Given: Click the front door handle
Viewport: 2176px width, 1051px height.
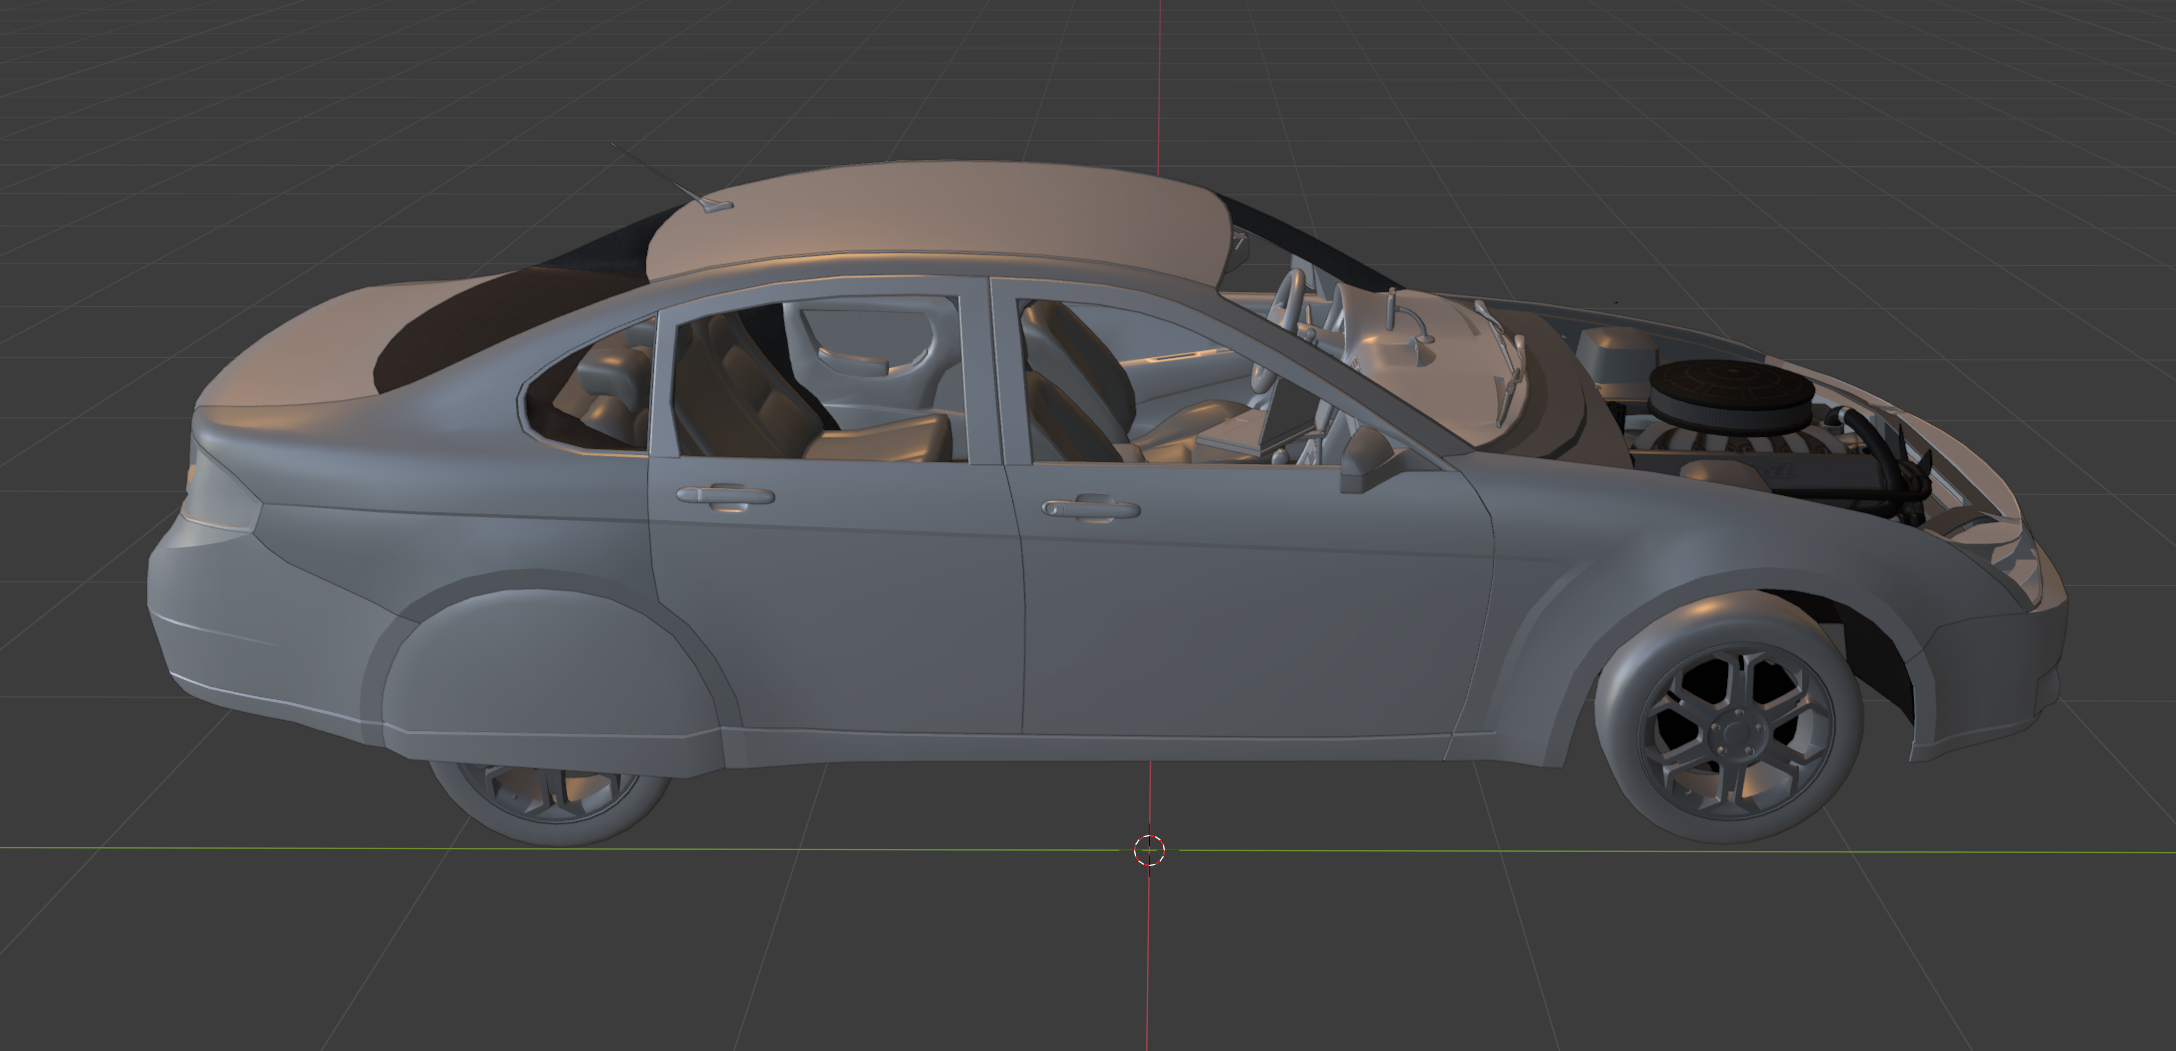Looking at the screenshot, I should pyautogui.click(x=1090, y=508).
